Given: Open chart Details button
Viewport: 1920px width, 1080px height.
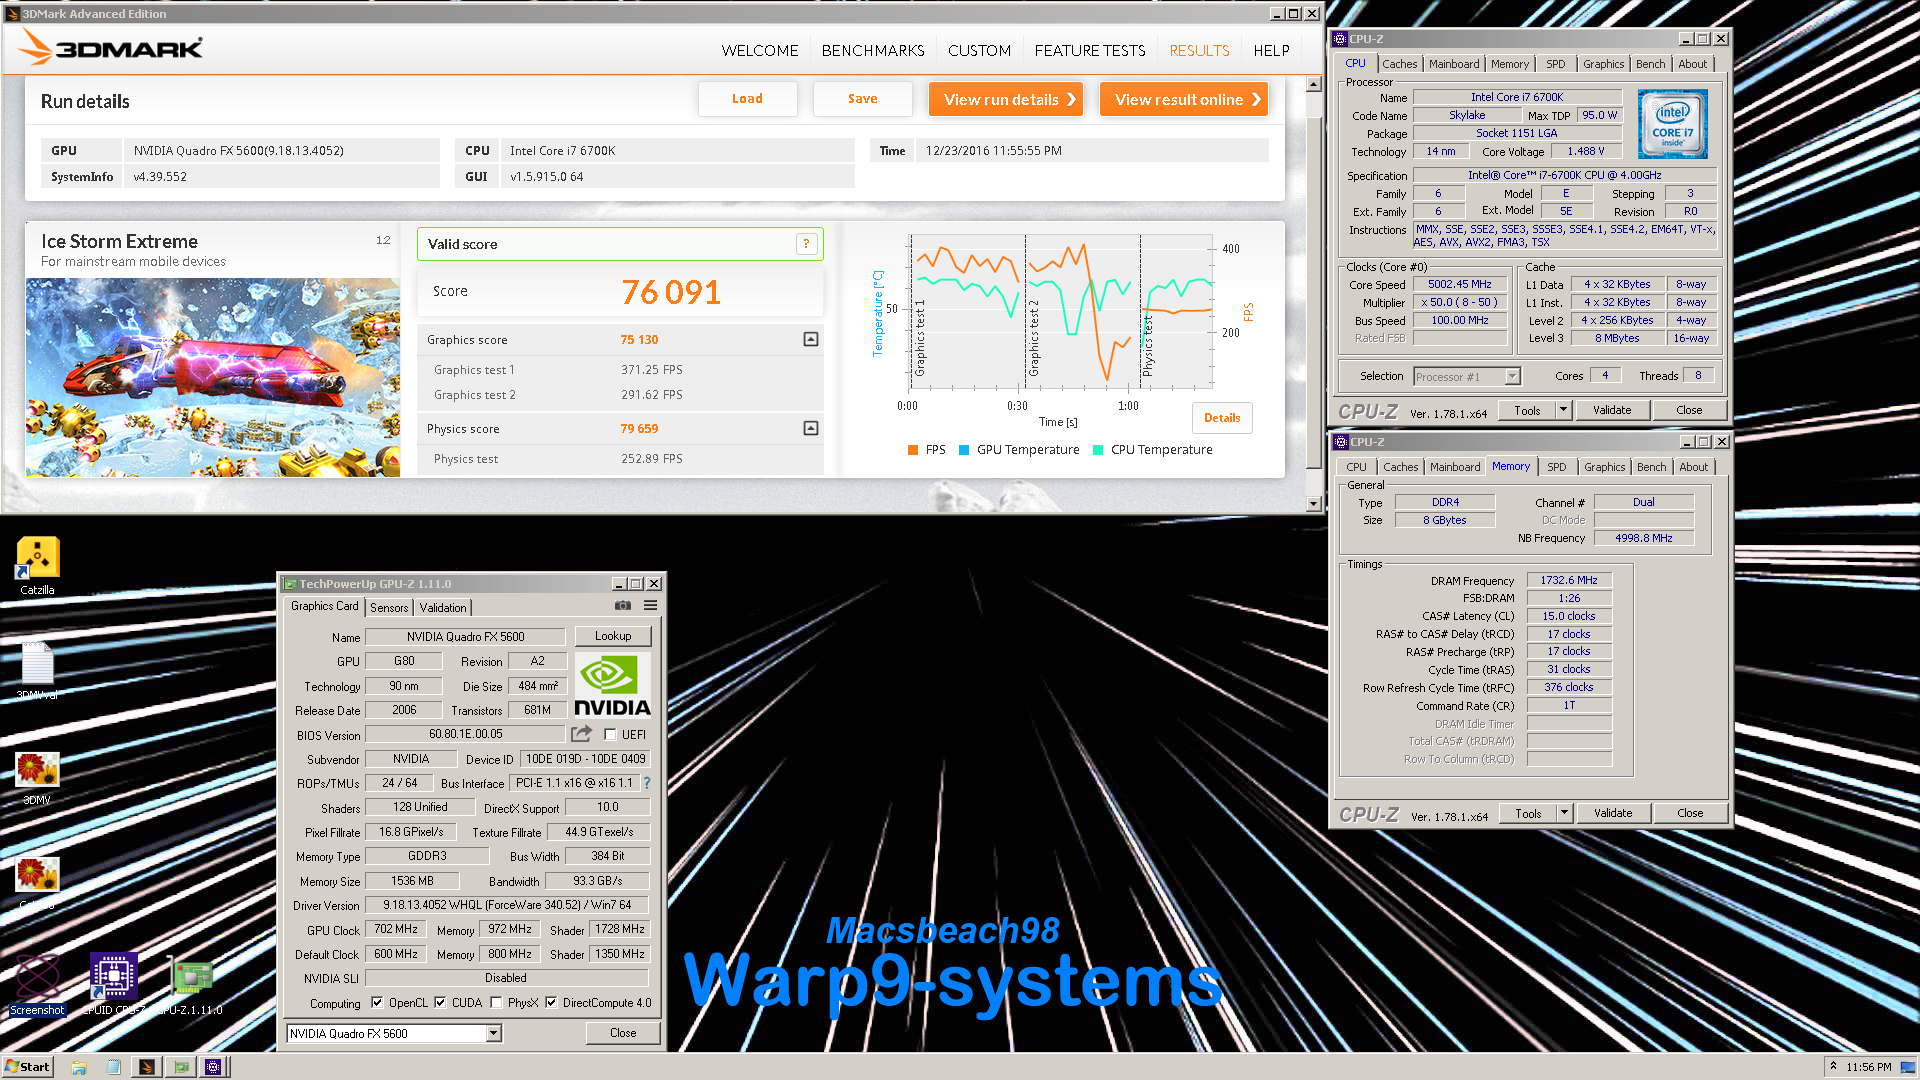Looking at the screenshot, I should tap(1222, 418).
